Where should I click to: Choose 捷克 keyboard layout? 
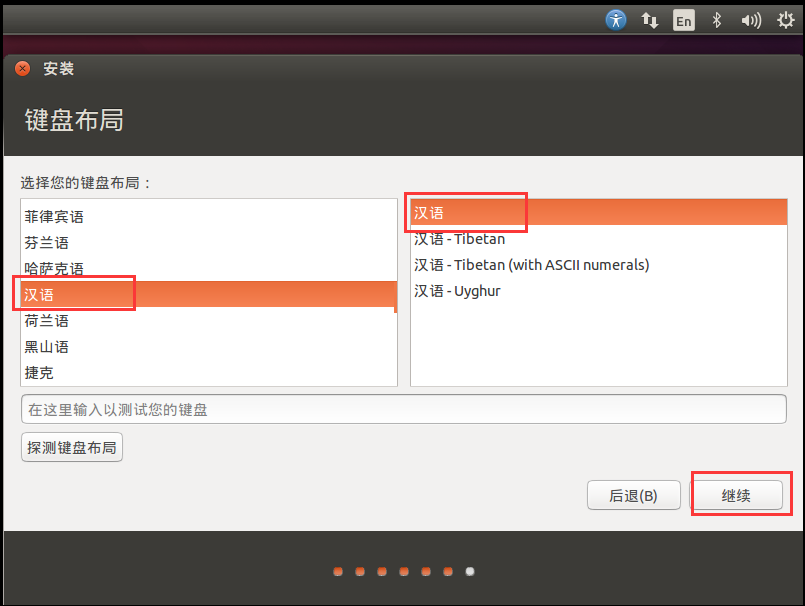click(208, 373)
